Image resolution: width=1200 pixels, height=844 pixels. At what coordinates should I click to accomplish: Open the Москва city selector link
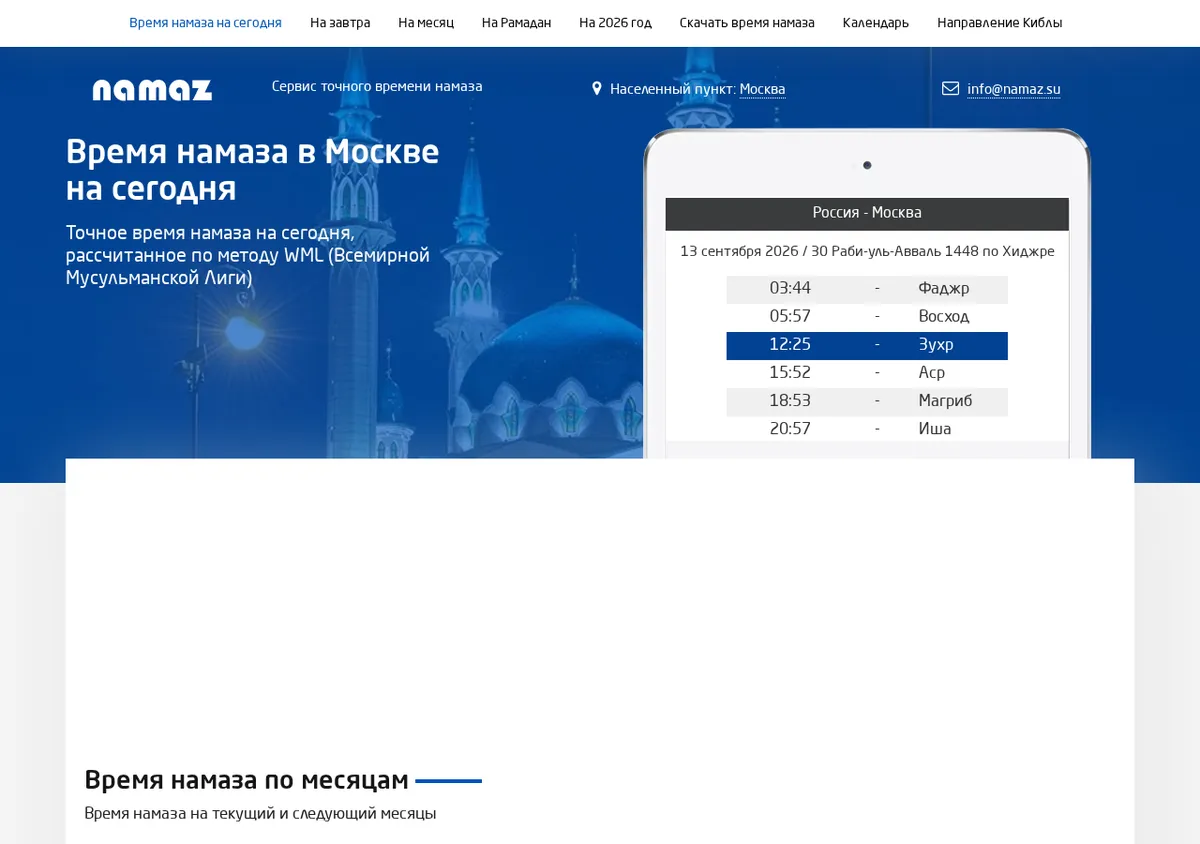tap(762, 89)
